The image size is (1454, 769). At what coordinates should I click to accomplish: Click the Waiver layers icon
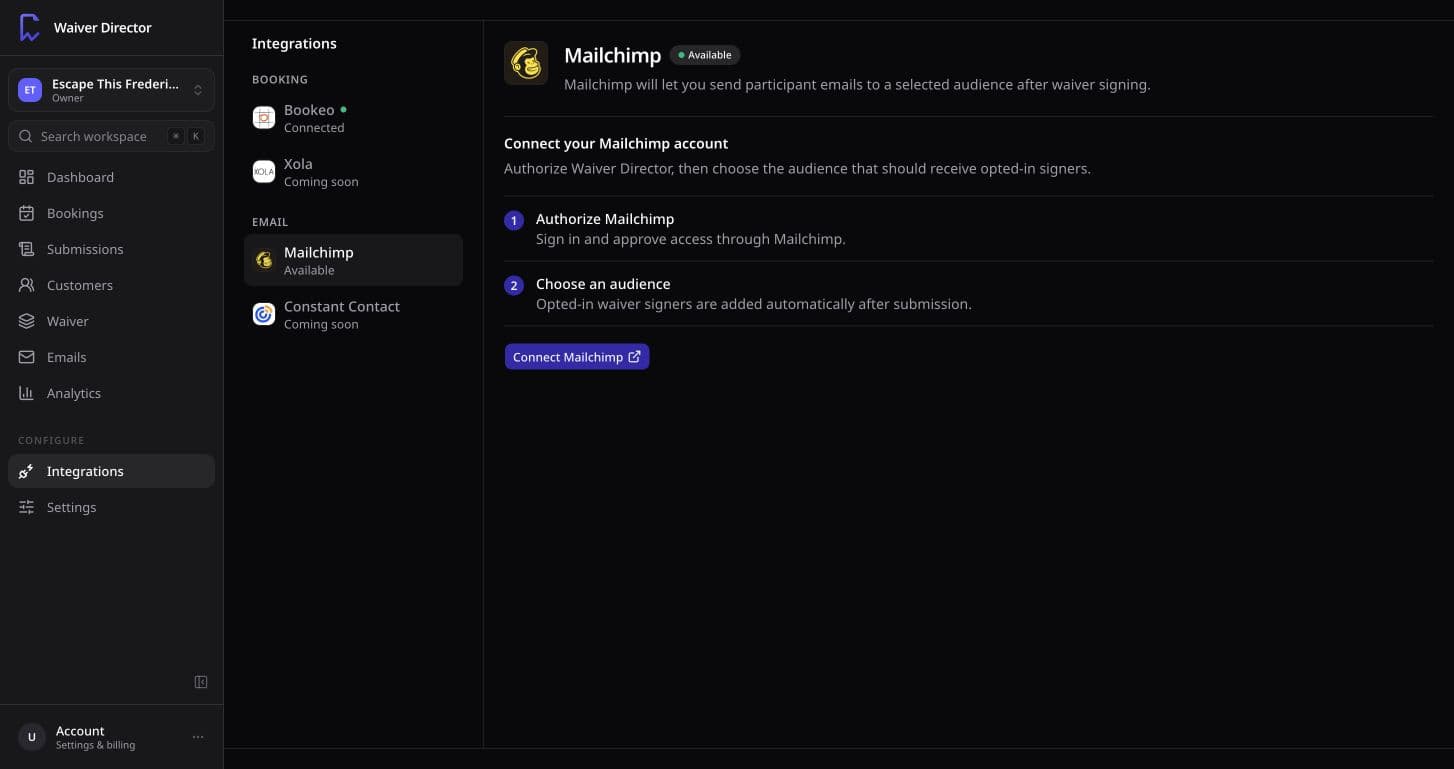pos(27,321)
